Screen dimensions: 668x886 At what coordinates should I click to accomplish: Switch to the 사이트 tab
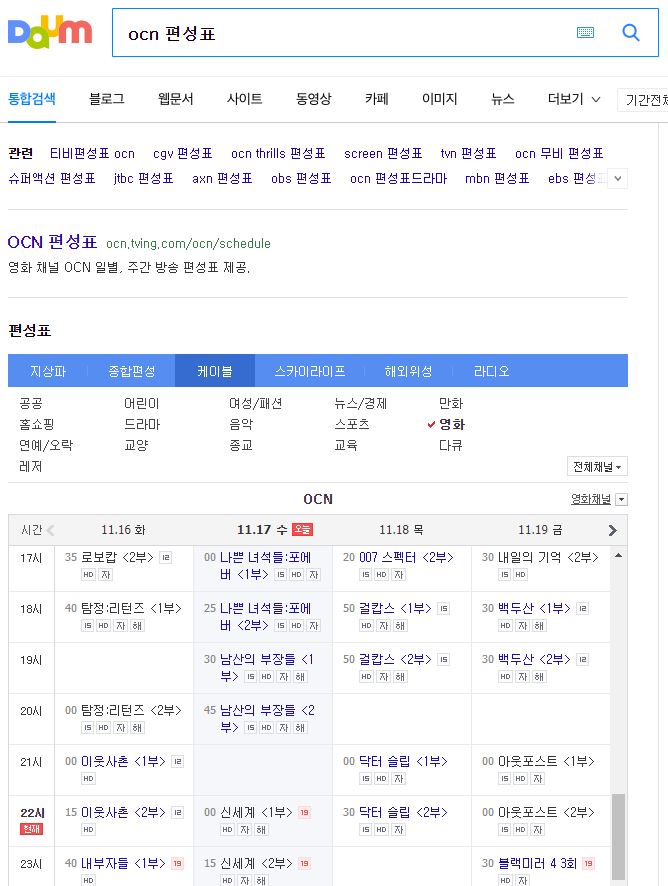(x=244, y=99)
